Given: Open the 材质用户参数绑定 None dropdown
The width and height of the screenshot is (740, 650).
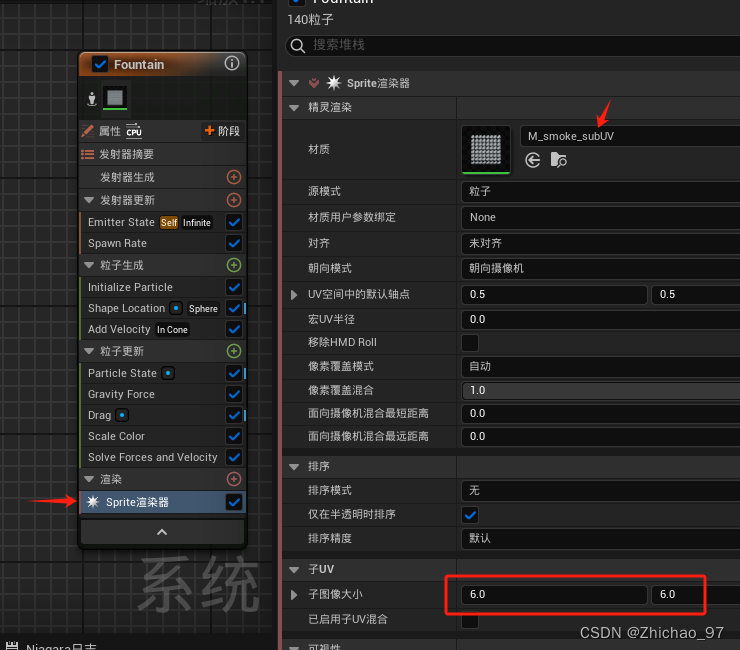Looking at the screenshot, I should (601, 217).
